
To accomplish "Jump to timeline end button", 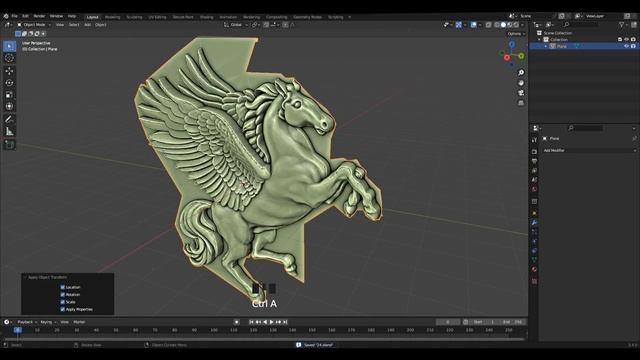I will [285, 322].
